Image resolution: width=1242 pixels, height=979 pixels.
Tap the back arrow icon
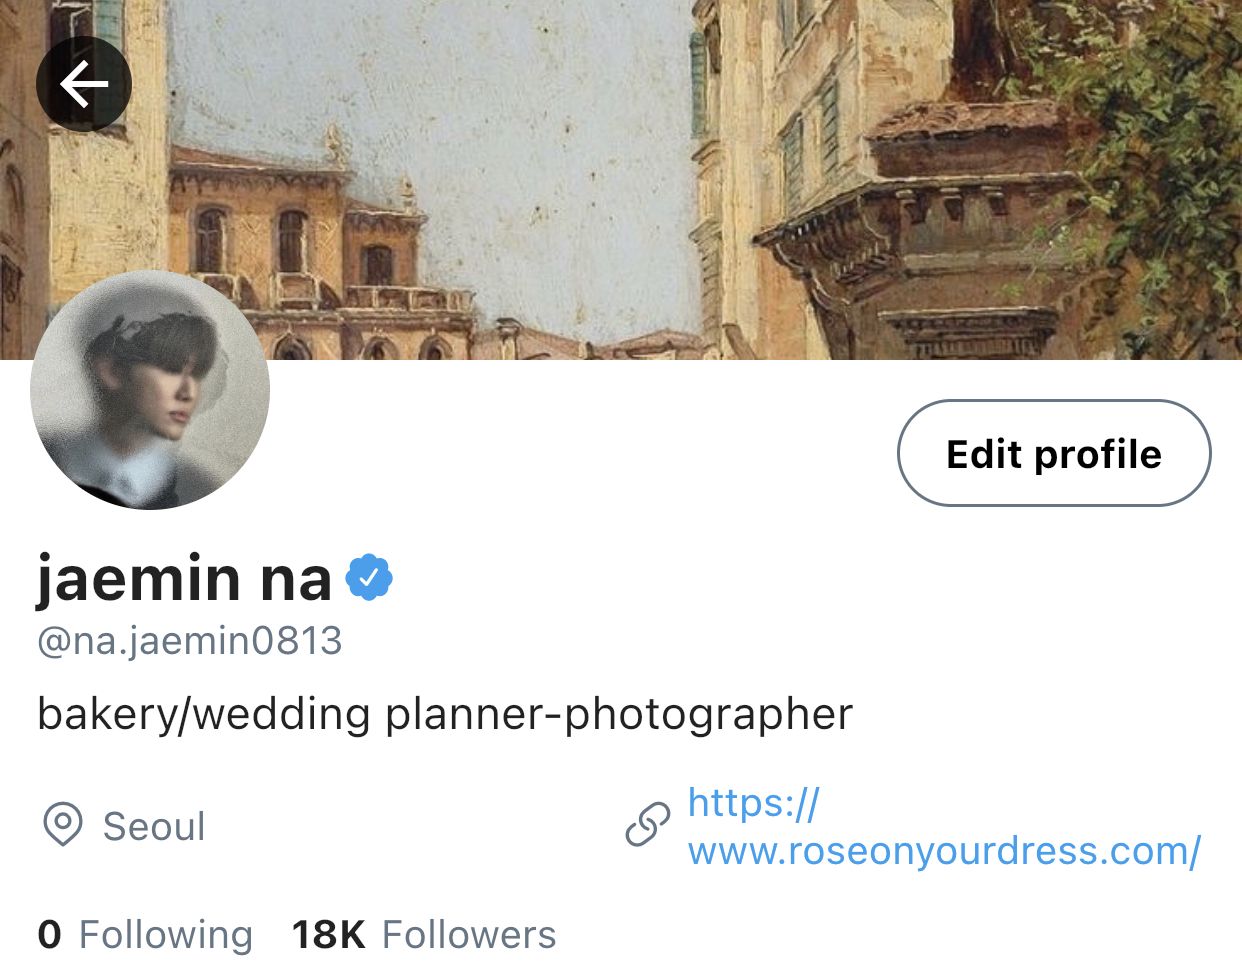coord(84,85)
